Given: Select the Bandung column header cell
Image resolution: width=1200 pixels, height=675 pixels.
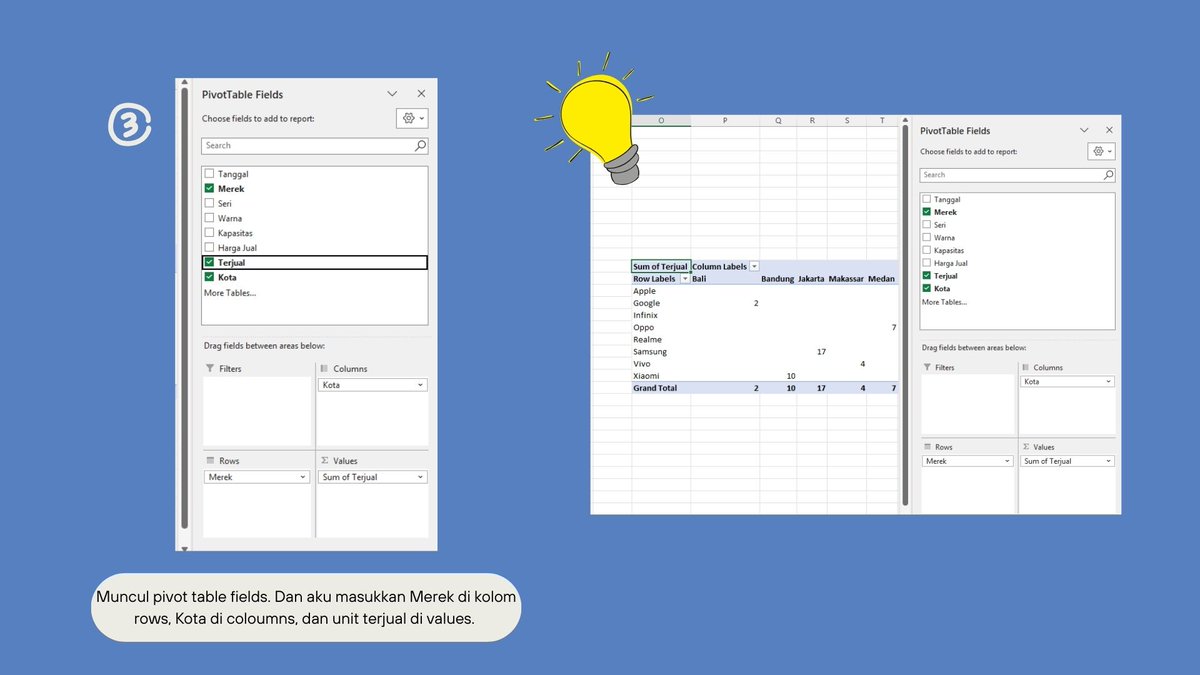Looking at the screenshot, I should (x=778, y=279).
